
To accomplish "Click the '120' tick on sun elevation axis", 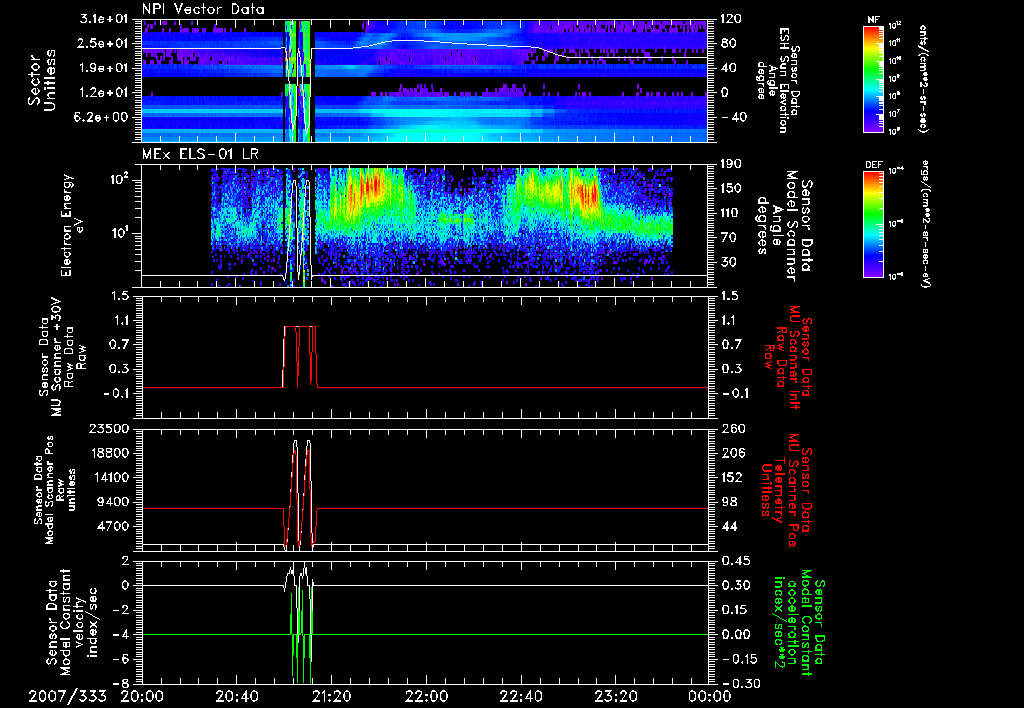I will (731, 19).
